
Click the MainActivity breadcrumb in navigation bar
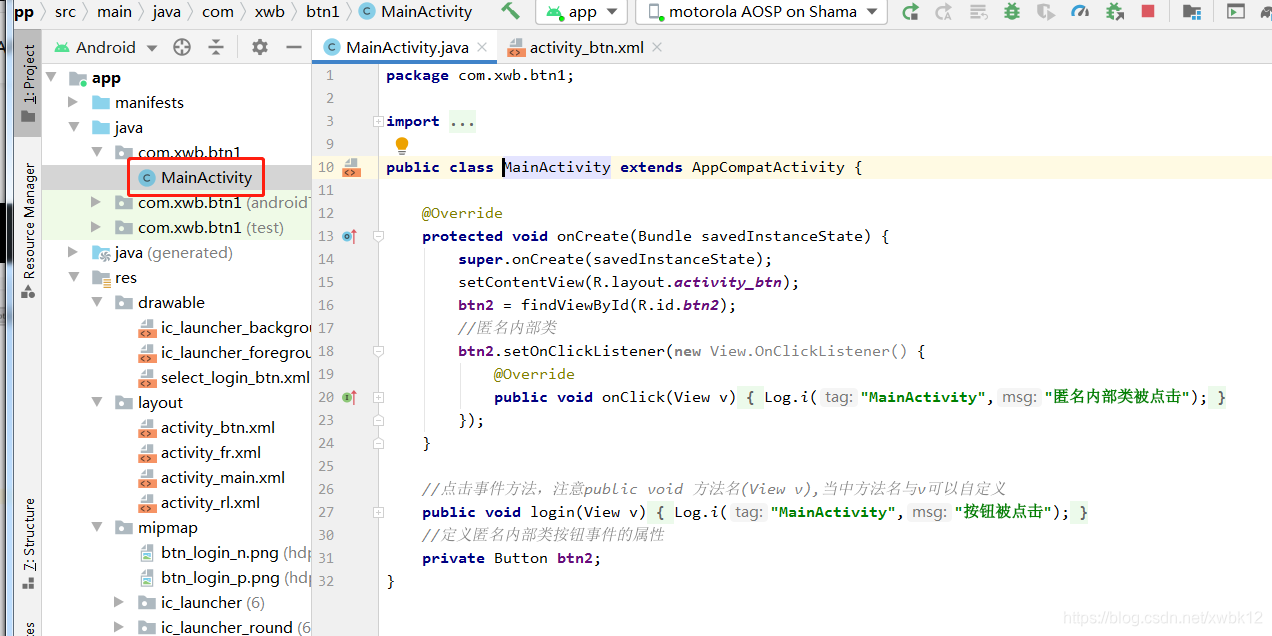(415, 12)
